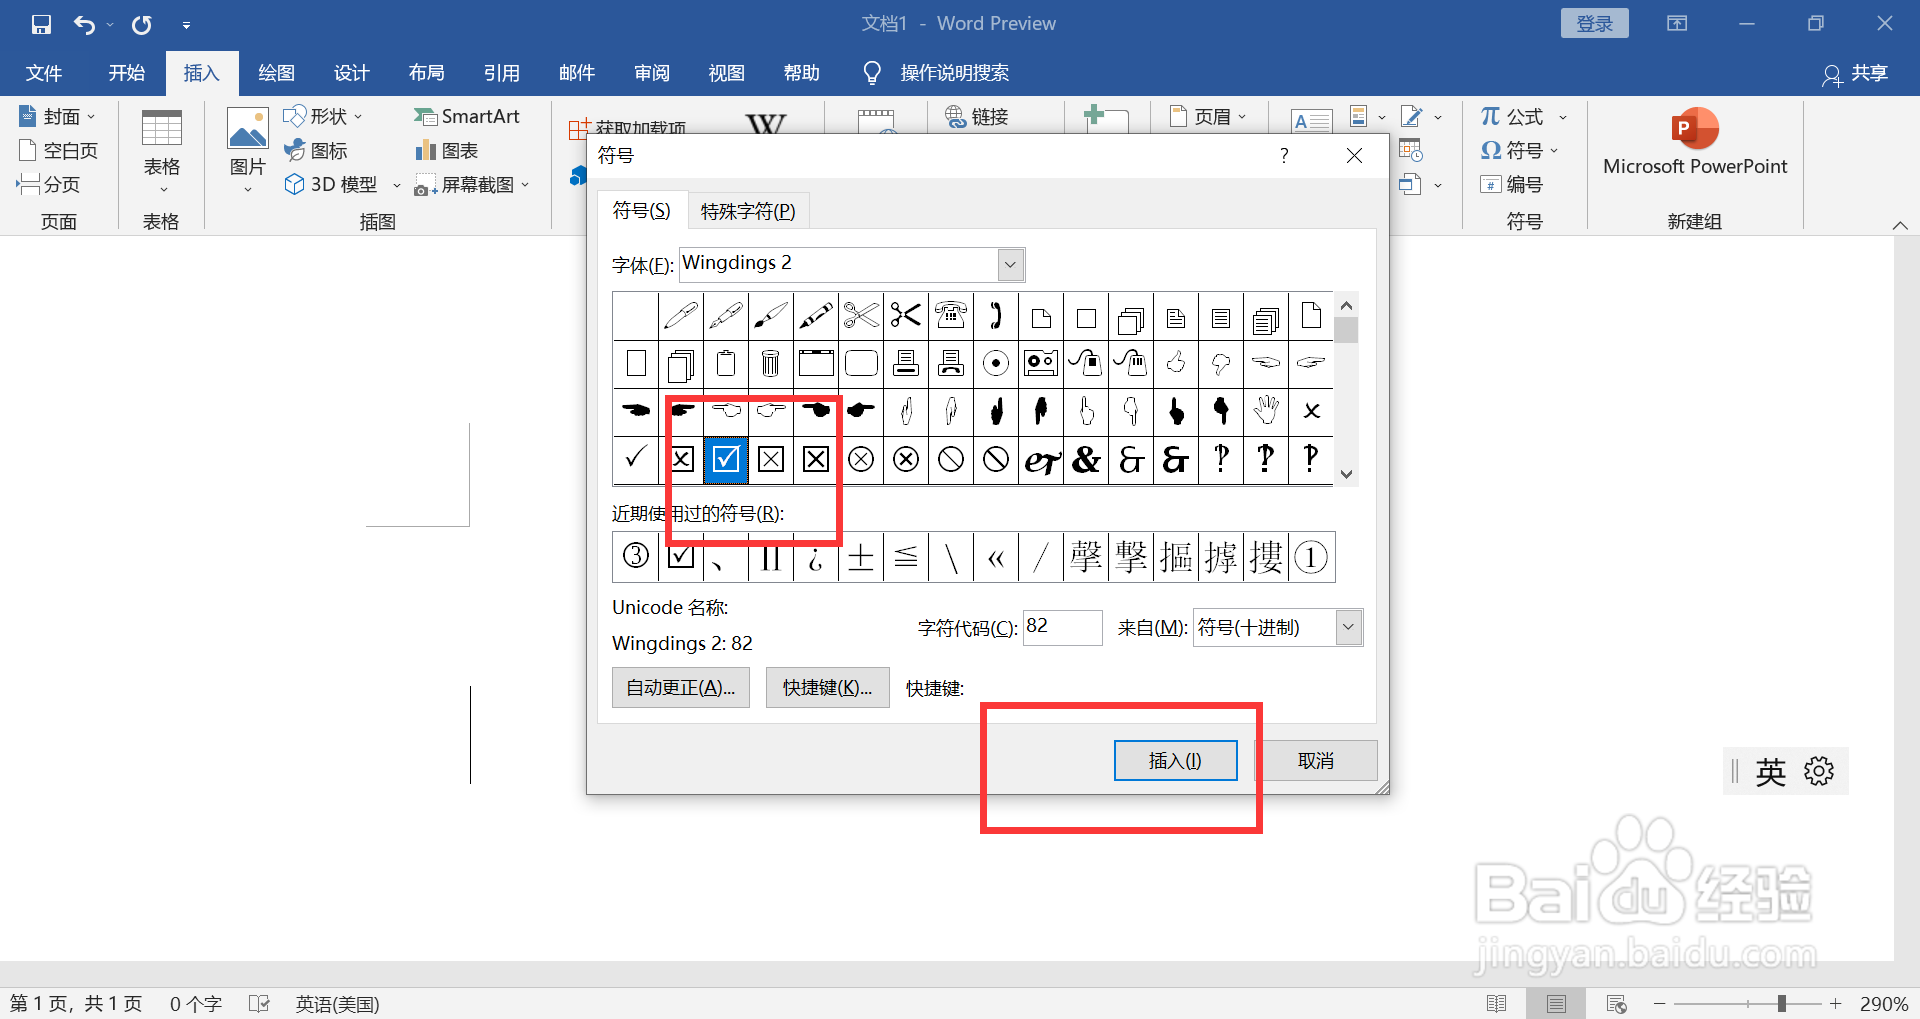Image resolution: width=1920 pixels, height=1019 pixels.
Task: Select the X-box symbol in the grid
Action: 681,460
